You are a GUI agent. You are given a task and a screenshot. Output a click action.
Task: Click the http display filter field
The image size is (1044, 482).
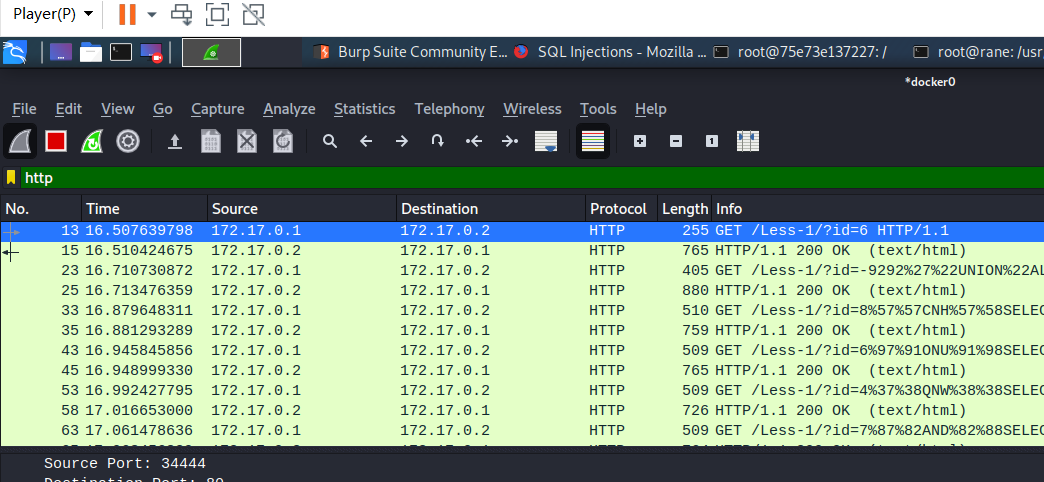(533, 178)
